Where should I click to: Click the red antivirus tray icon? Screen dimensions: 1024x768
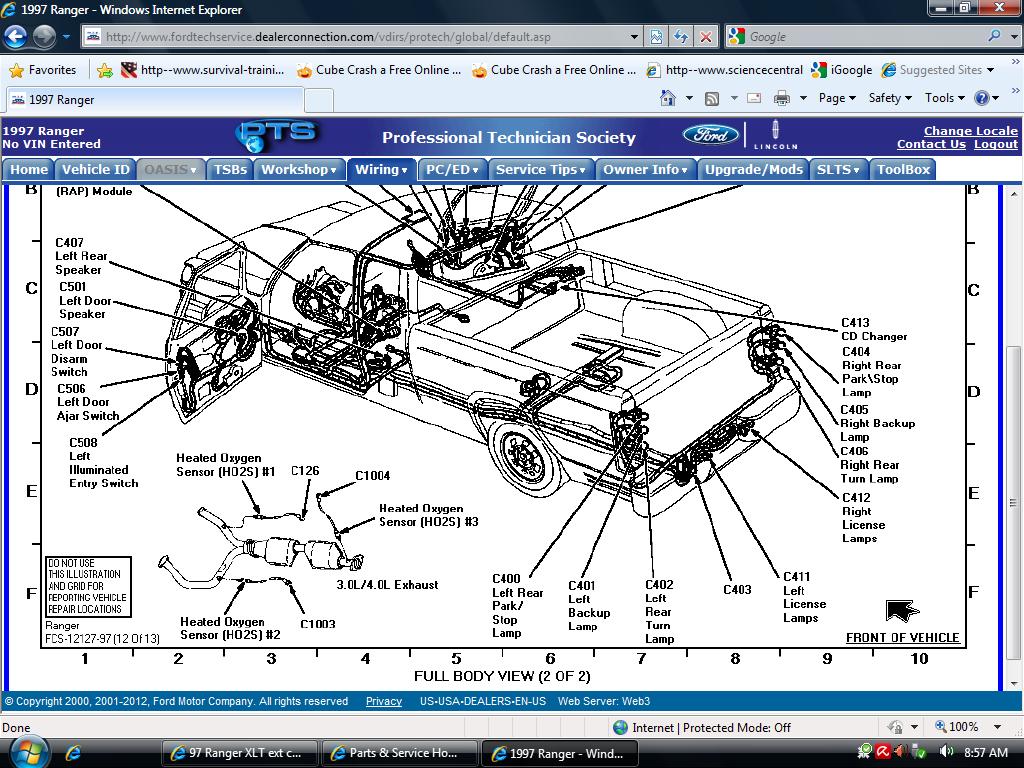883,752
